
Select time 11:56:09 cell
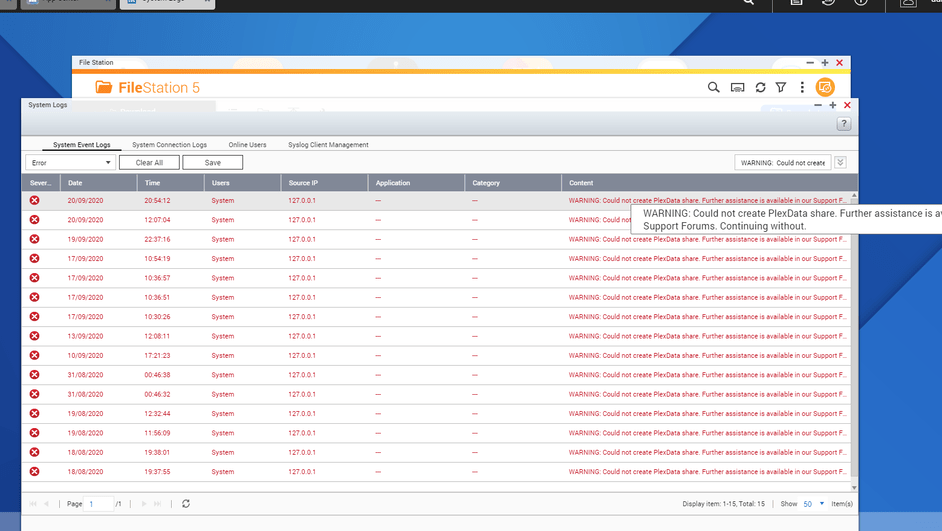coord(157,433)
